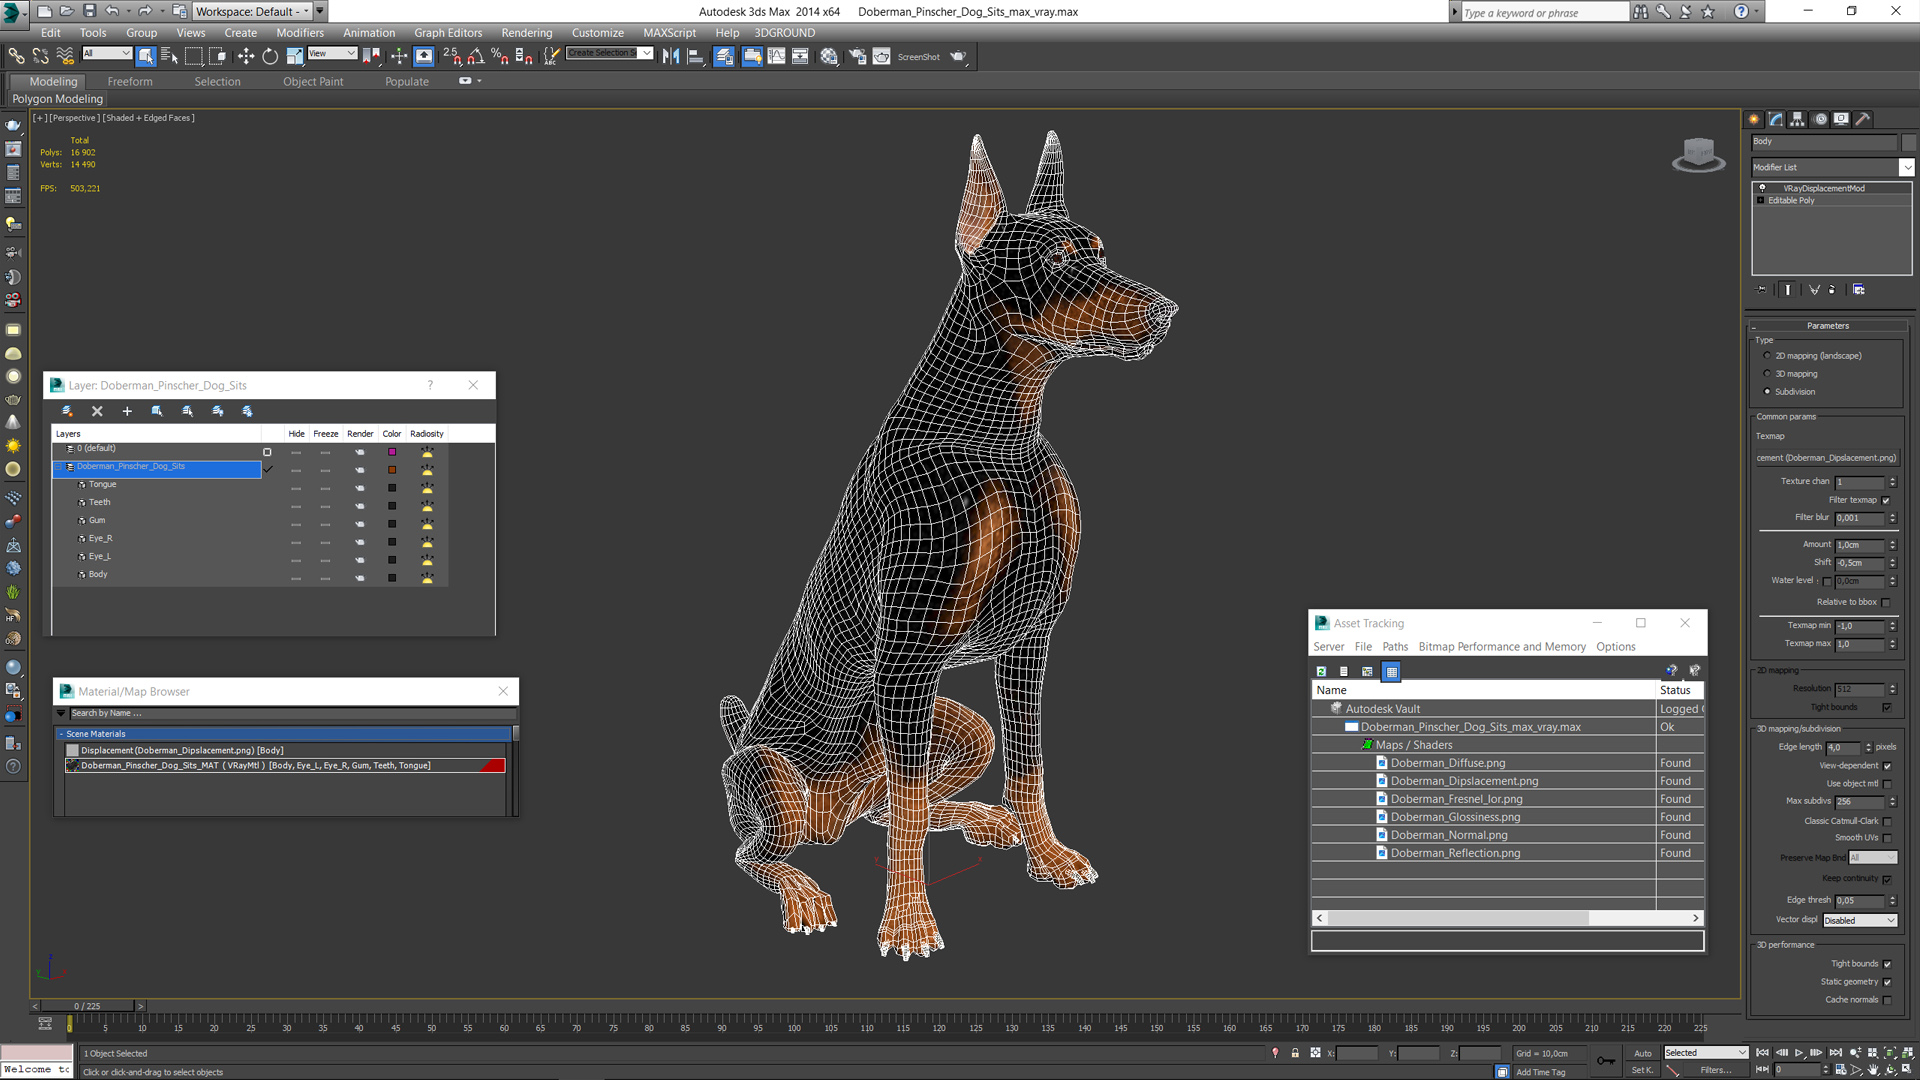Image resolution: width=1920 pixels, height=1080 pixels.
Task: Activate the Select Object tool
Action: (146, 56)
